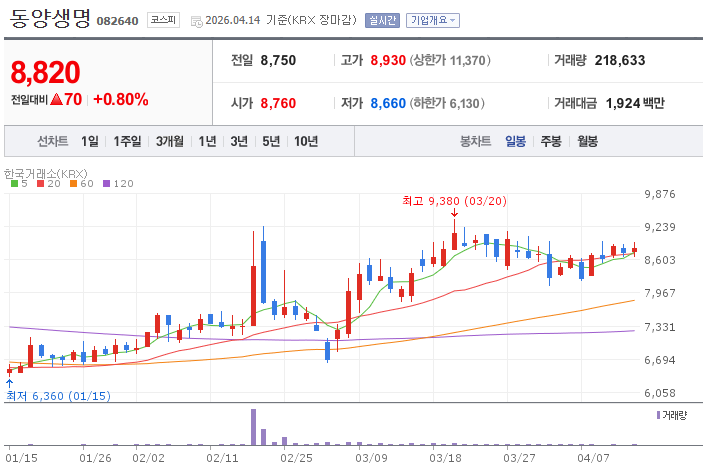Open the 기업개요 dropdown
This screenshot has height=474, width=703.
coord(433,20)
